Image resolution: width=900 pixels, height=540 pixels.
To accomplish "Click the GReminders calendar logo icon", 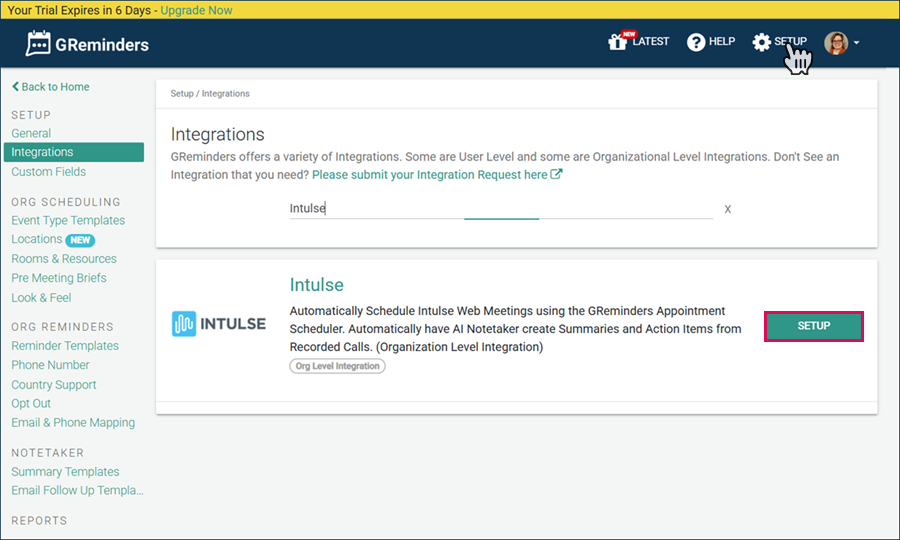I will (x=38, y=44).
